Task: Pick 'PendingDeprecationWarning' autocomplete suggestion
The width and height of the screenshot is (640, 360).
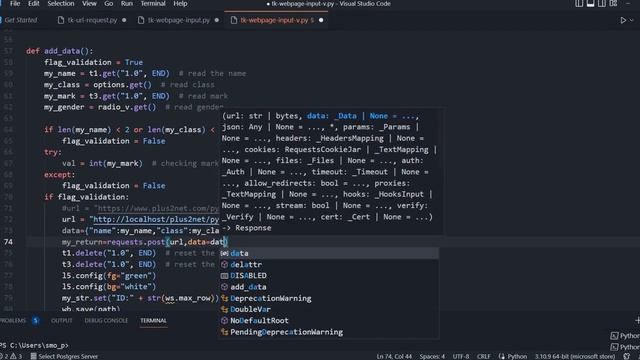Action: [329, 332]
